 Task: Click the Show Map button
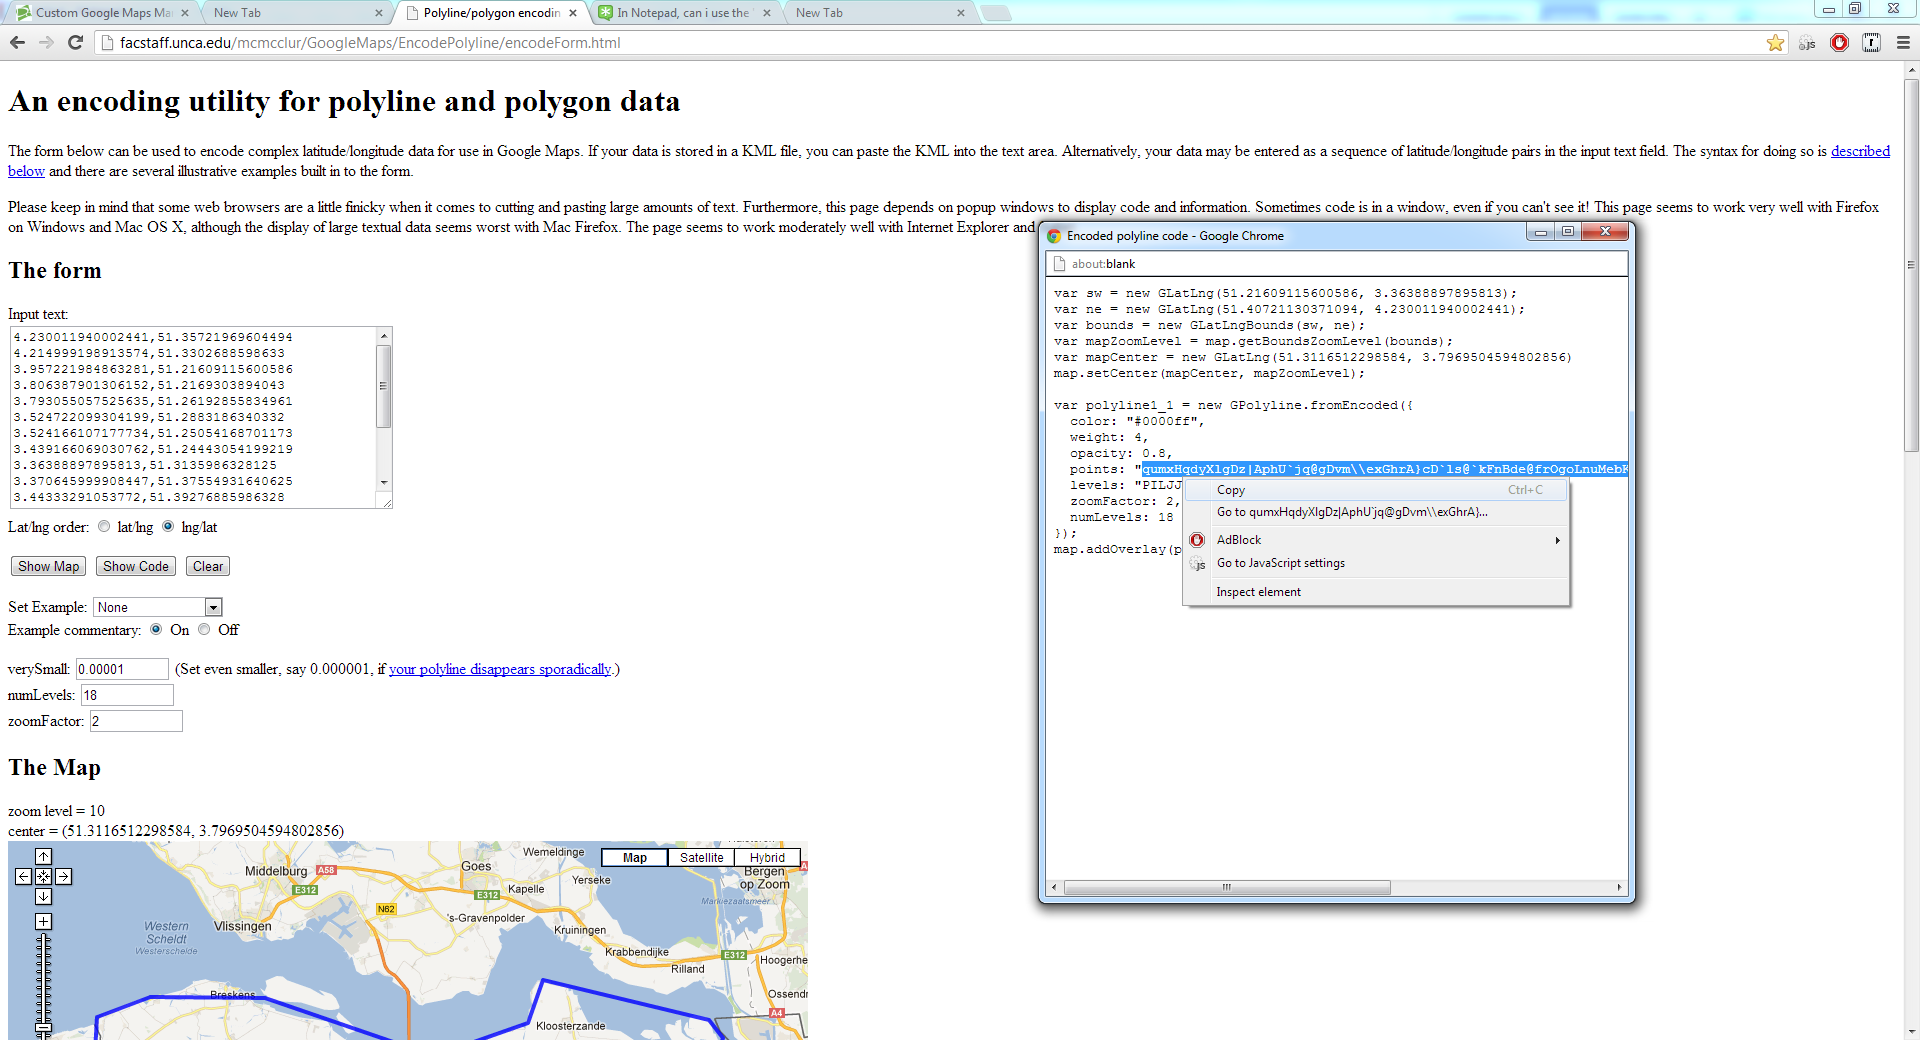coord(48,566)
